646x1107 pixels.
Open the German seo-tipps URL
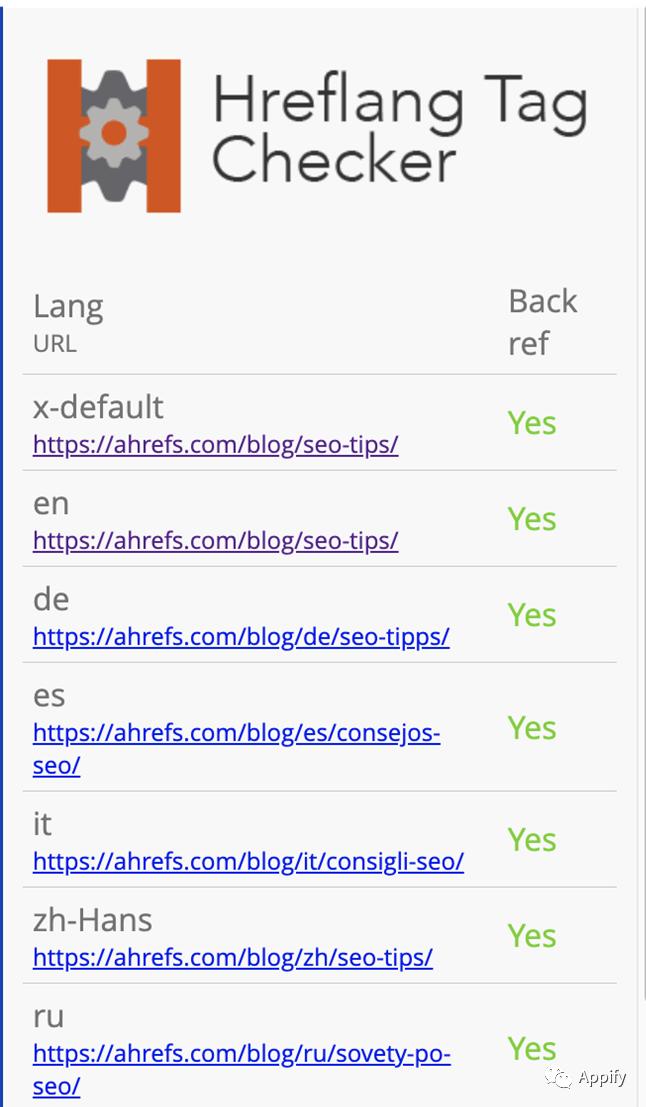[x=241, y=636]
